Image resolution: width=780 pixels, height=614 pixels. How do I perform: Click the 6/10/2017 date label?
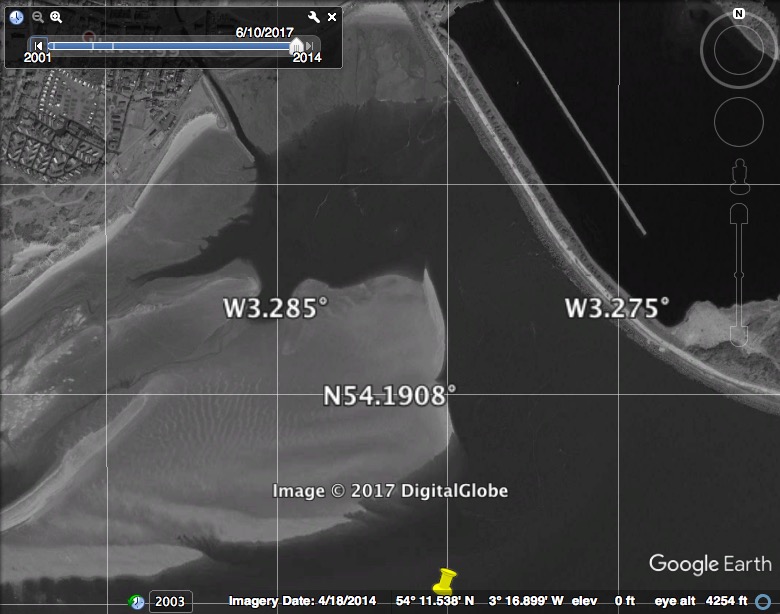[265, 32]
